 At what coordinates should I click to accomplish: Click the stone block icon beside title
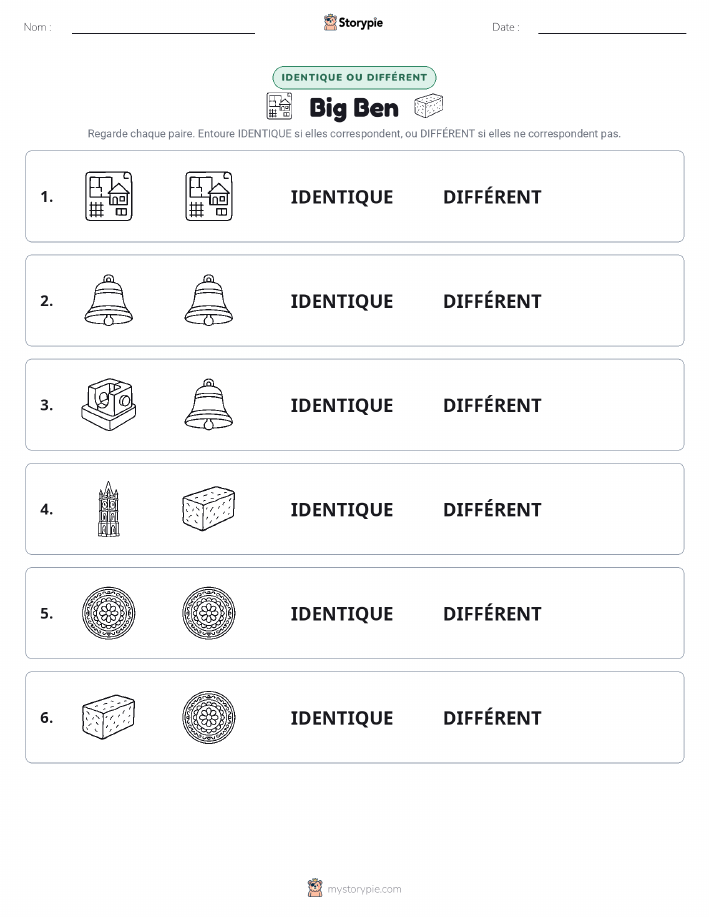pyautogui.click(x=428, y=106)
